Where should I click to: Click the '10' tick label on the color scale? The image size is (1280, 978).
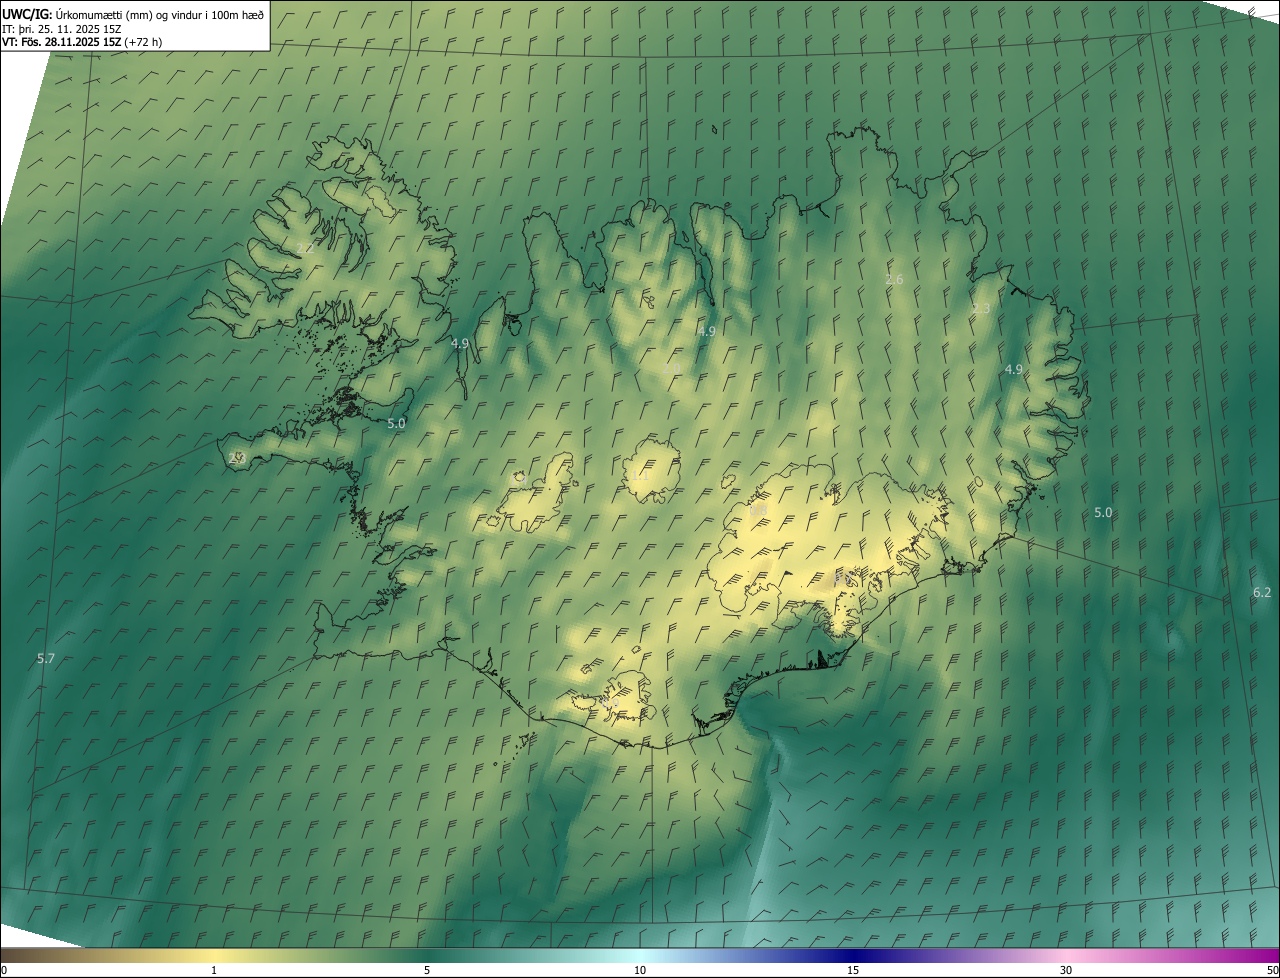click(640, 970)
